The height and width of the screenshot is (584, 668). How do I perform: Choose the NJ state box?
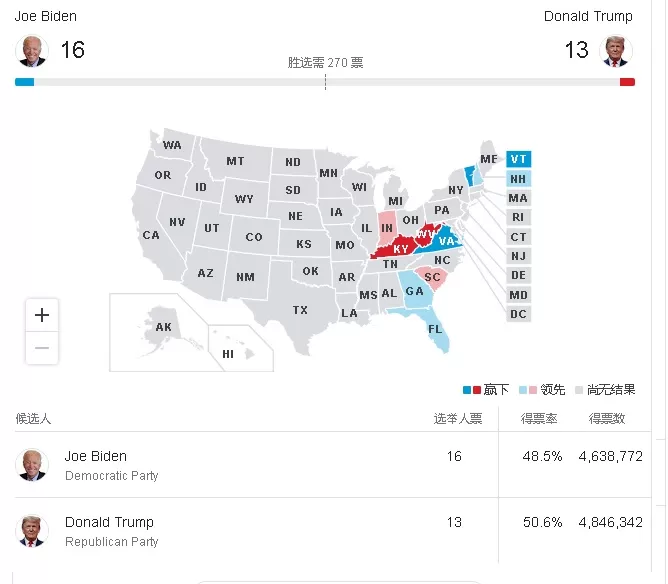[518, 256]
